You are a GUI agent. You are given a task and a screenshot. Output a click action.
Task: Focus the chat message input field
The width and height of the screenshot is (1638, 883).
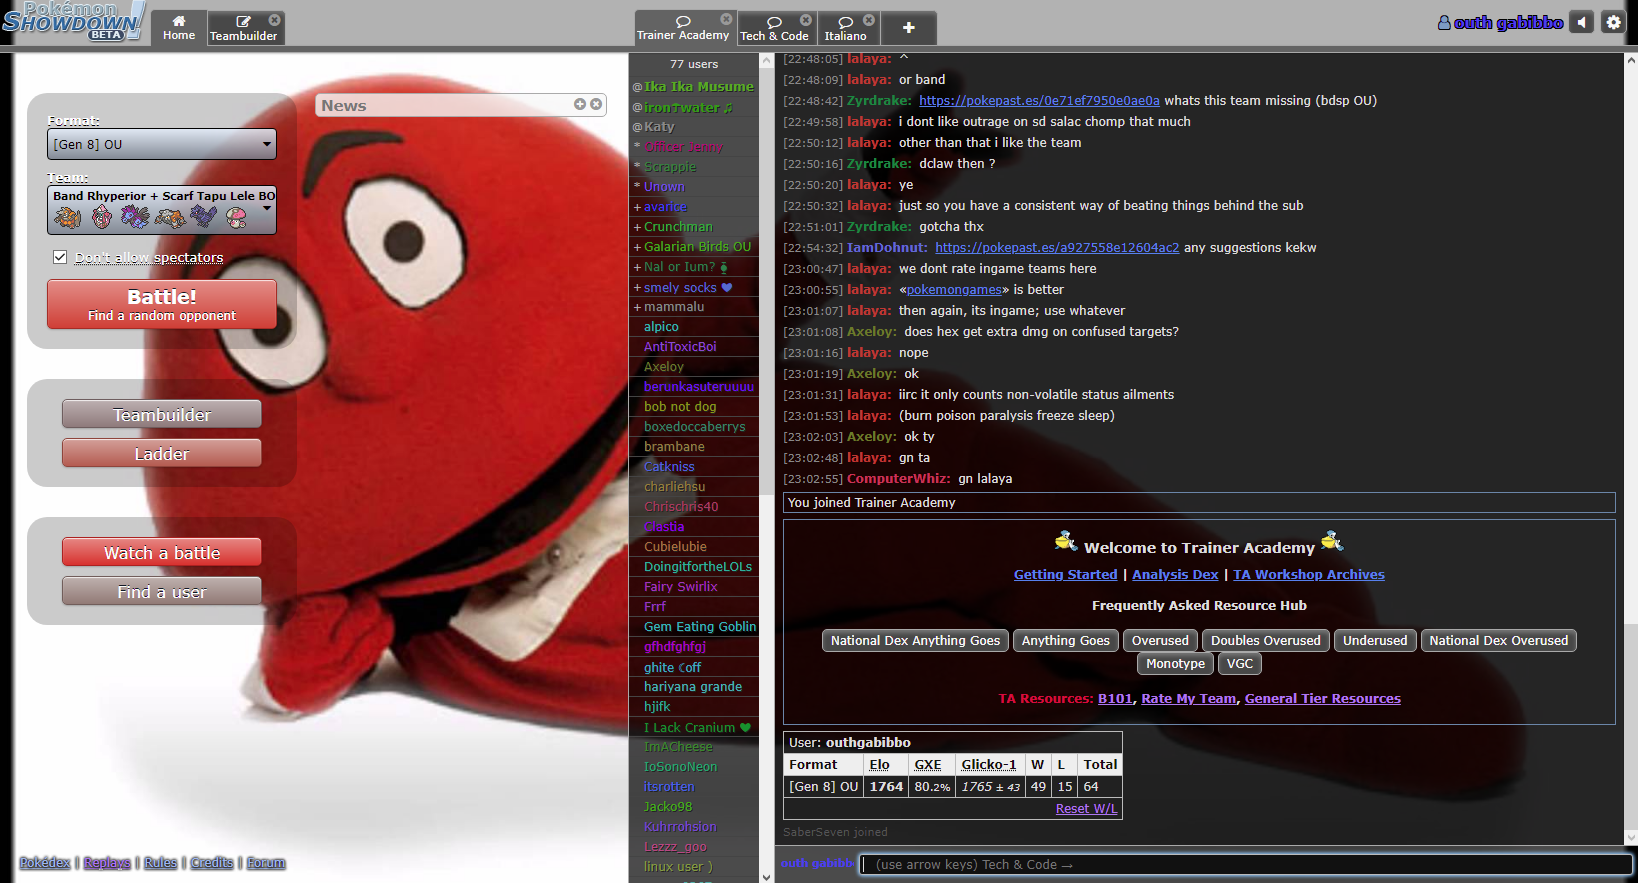click(x=1245, y=864)
